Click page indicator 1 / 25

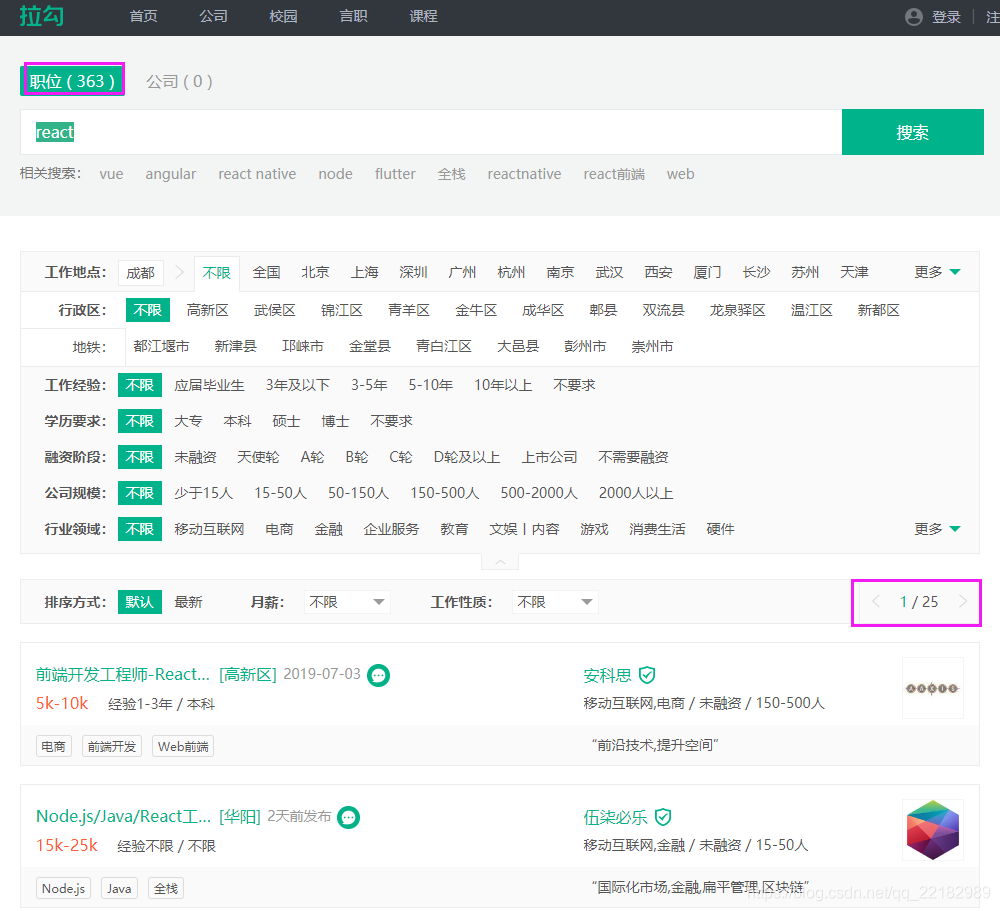pyautogui.click(x=919, y=602)
